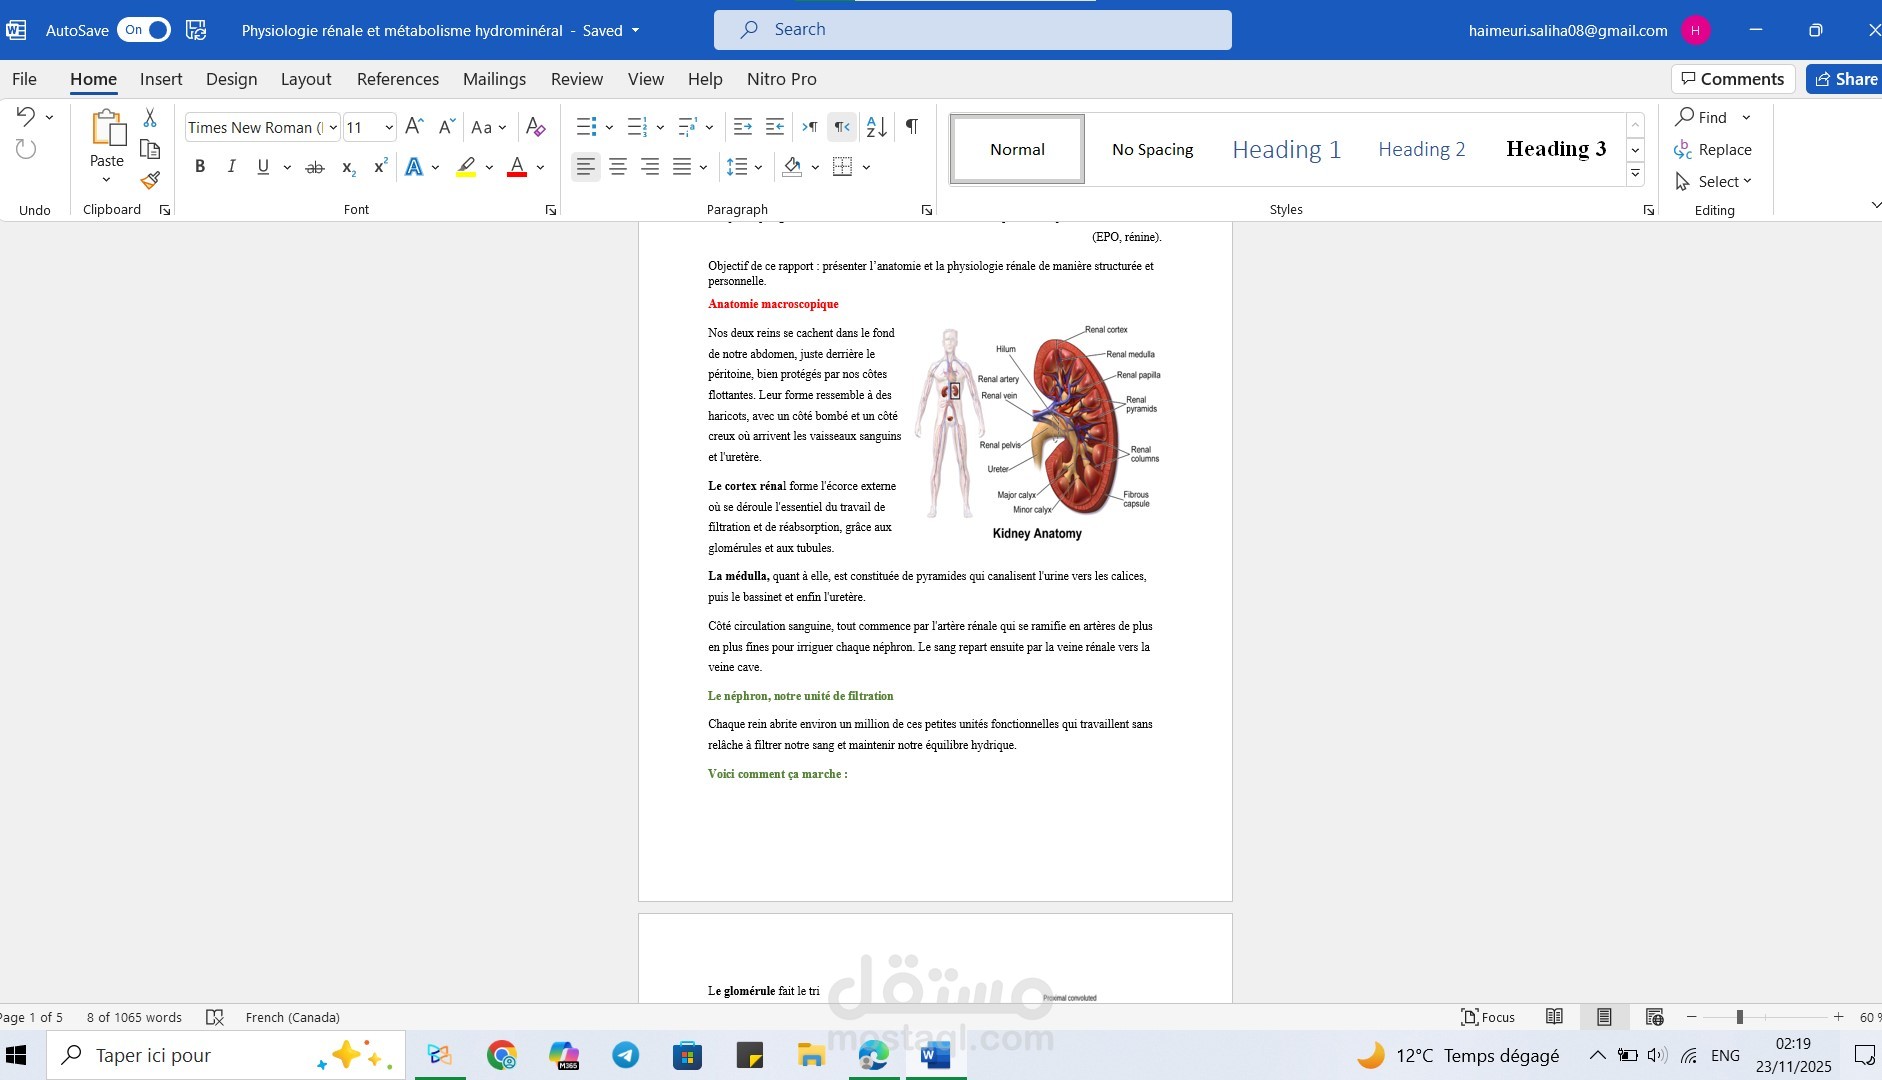Toggle the AutoSave switch

point(144,30)
